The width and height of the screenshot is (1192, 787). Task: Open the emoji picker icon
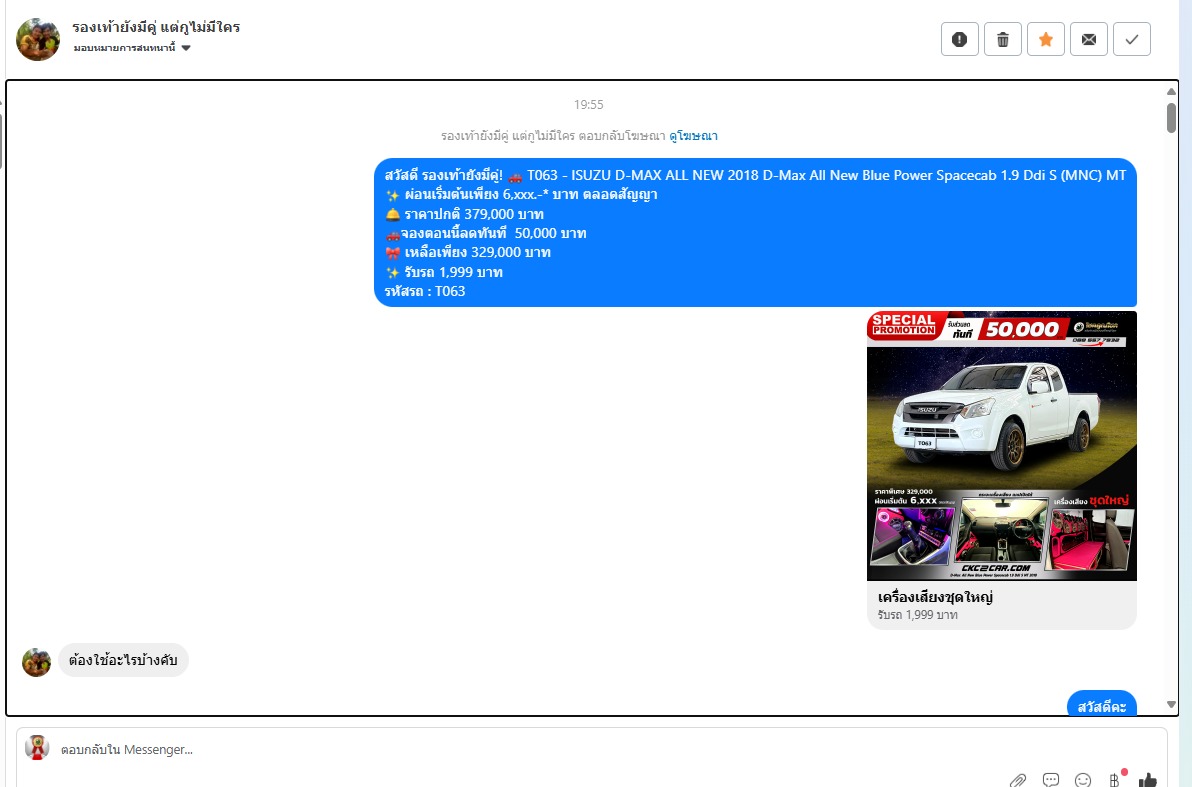[x=1083, y=780]
